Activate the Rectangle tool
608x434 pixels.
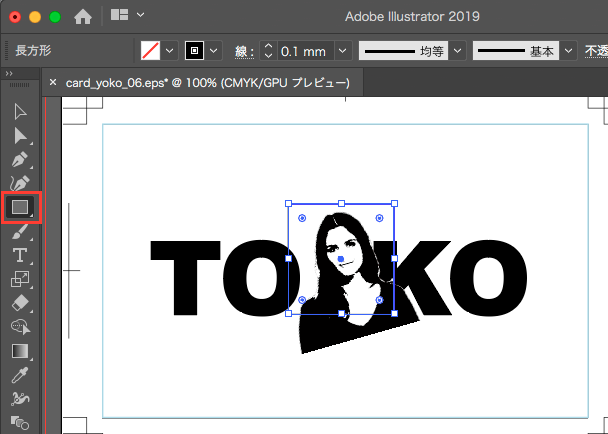click(20, 208)
